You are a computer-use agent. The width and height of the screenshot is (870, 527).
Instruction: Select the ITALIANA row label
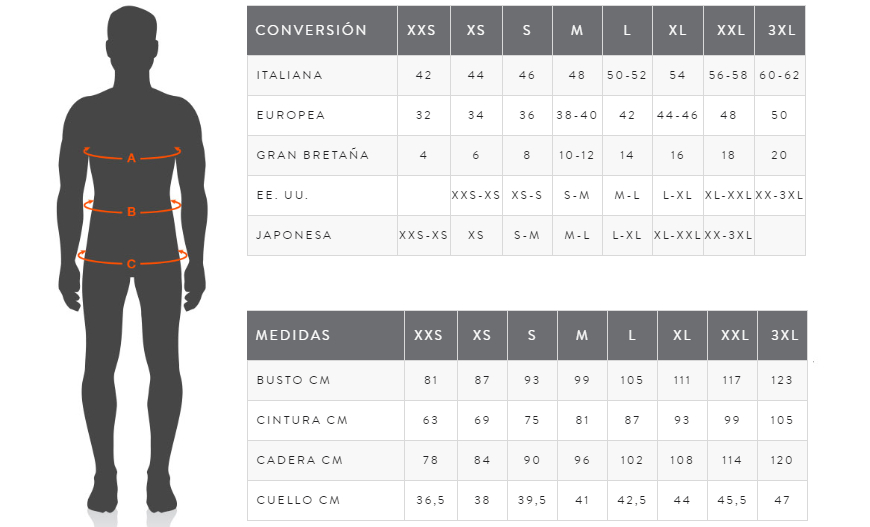click(289, 75)
